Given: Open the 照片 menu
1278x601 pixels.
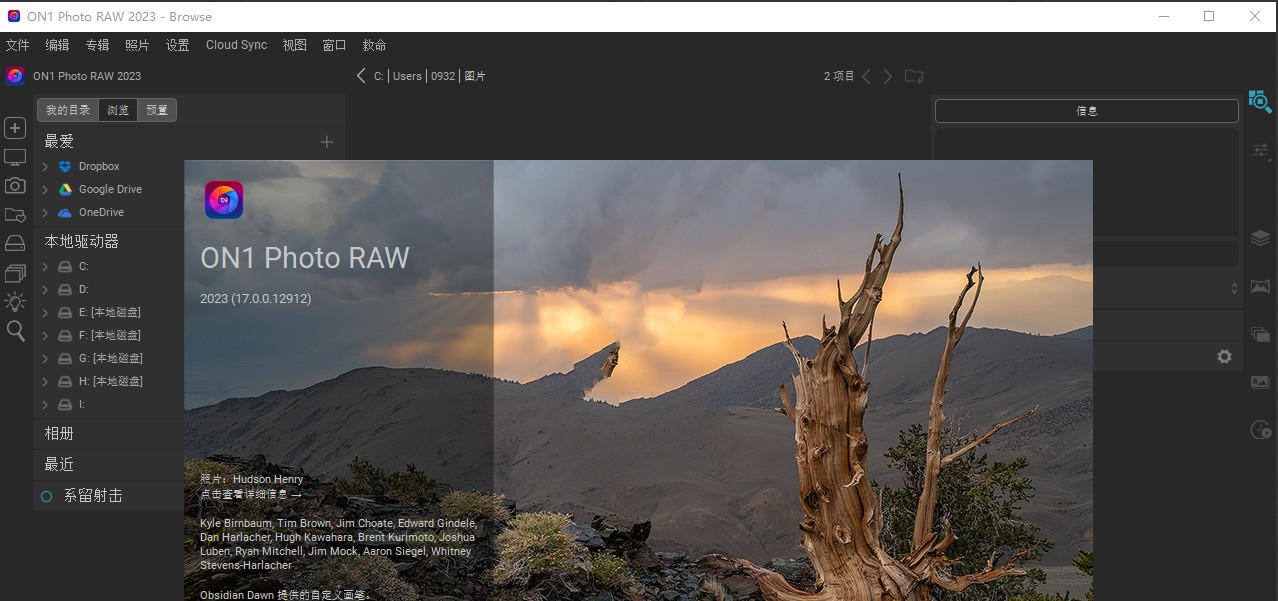Looking at the screenshot, I should point(137,45).
